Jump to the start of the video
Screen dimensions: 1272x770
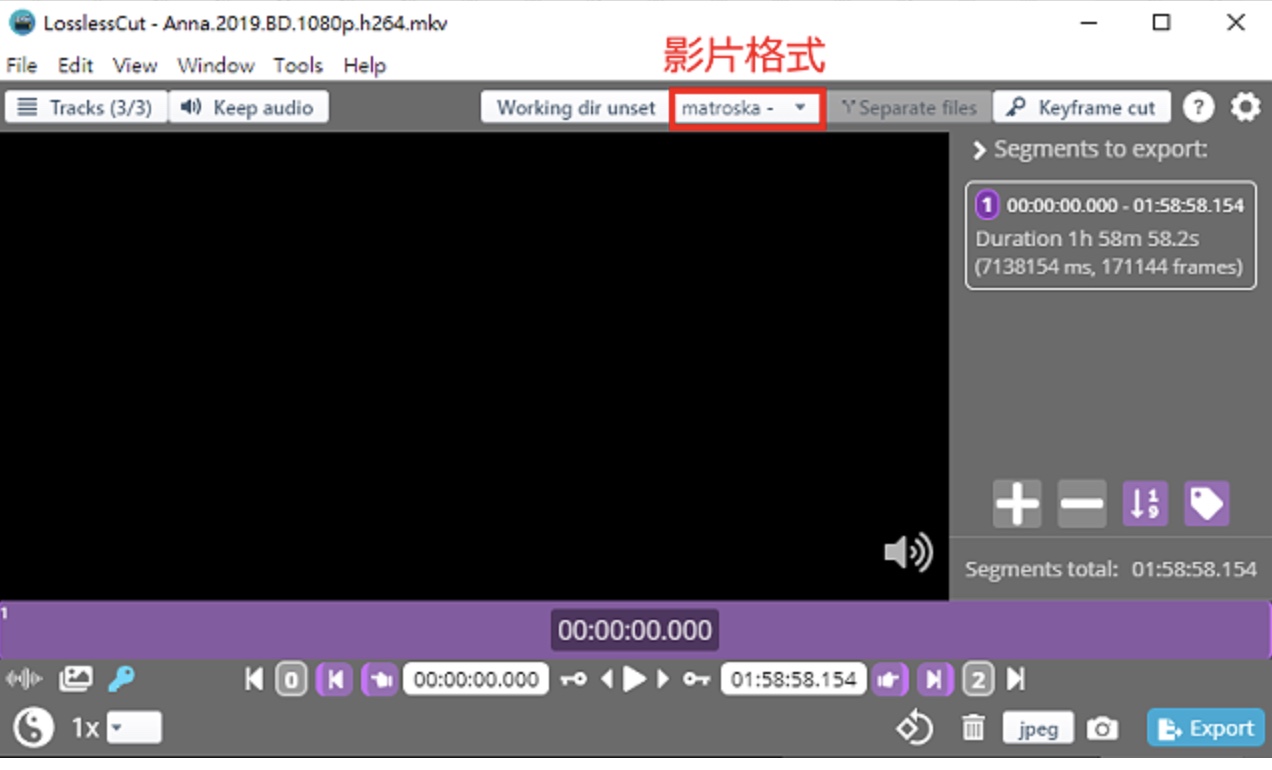(254, 680)
